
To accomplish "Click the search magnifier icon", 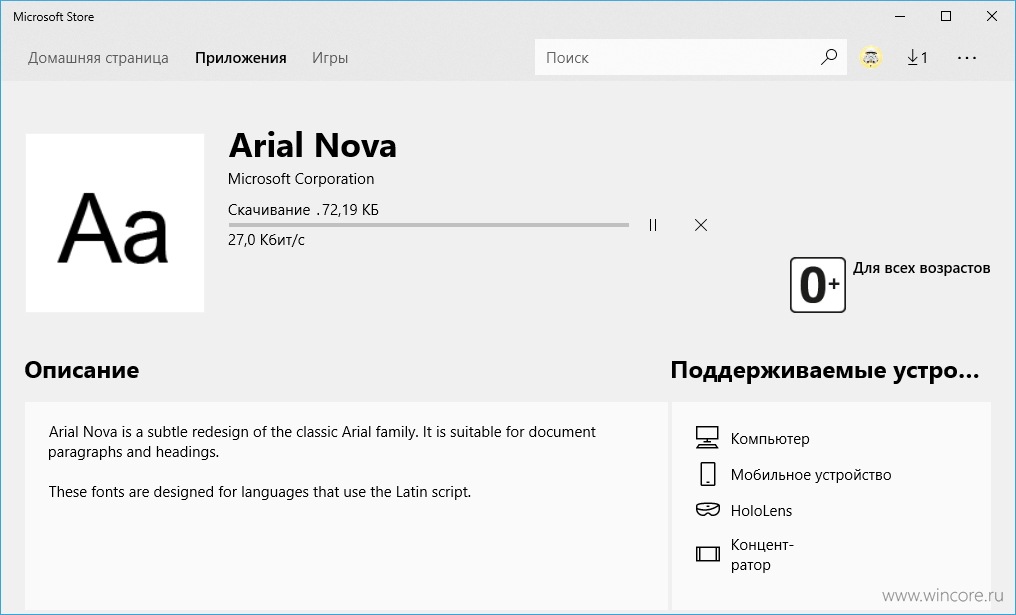I will 829,57.
